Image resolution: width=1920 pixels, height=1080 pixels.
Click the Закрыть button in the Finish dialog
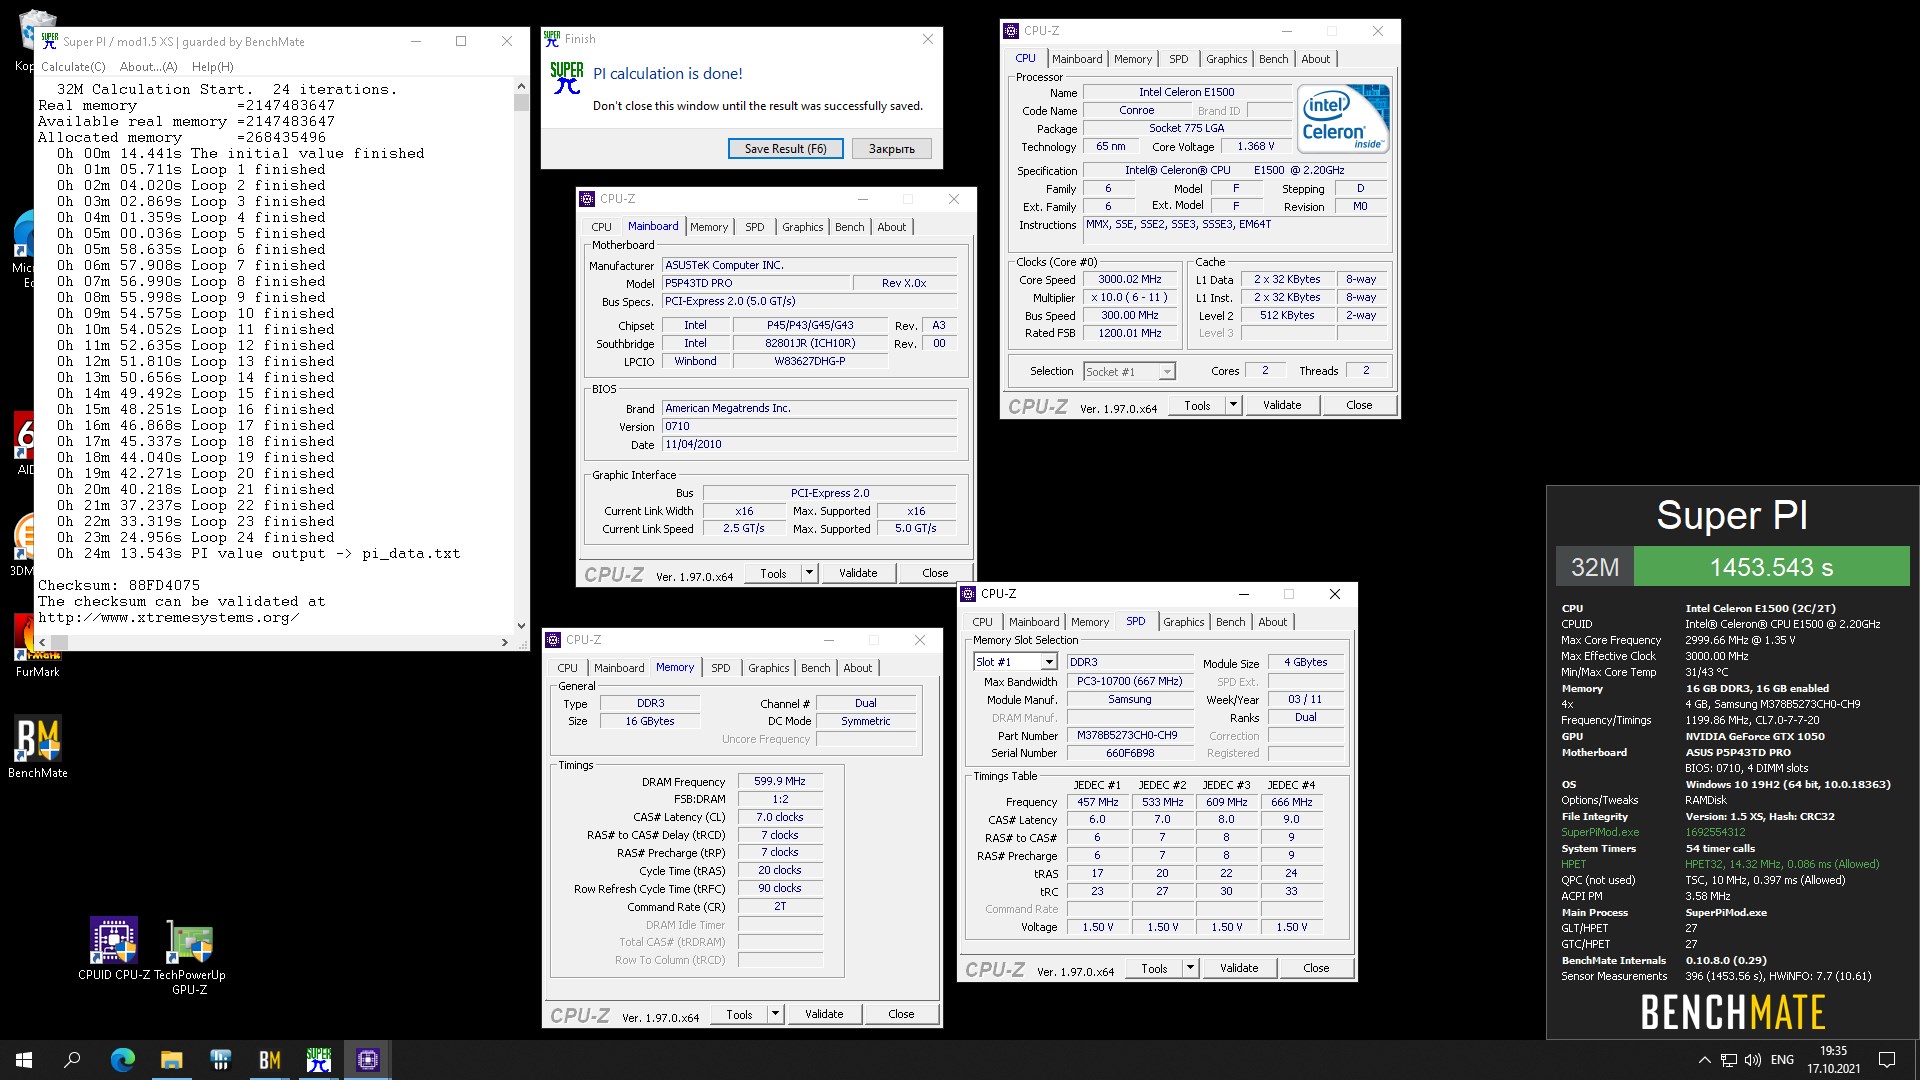click(x=891, y=149)
